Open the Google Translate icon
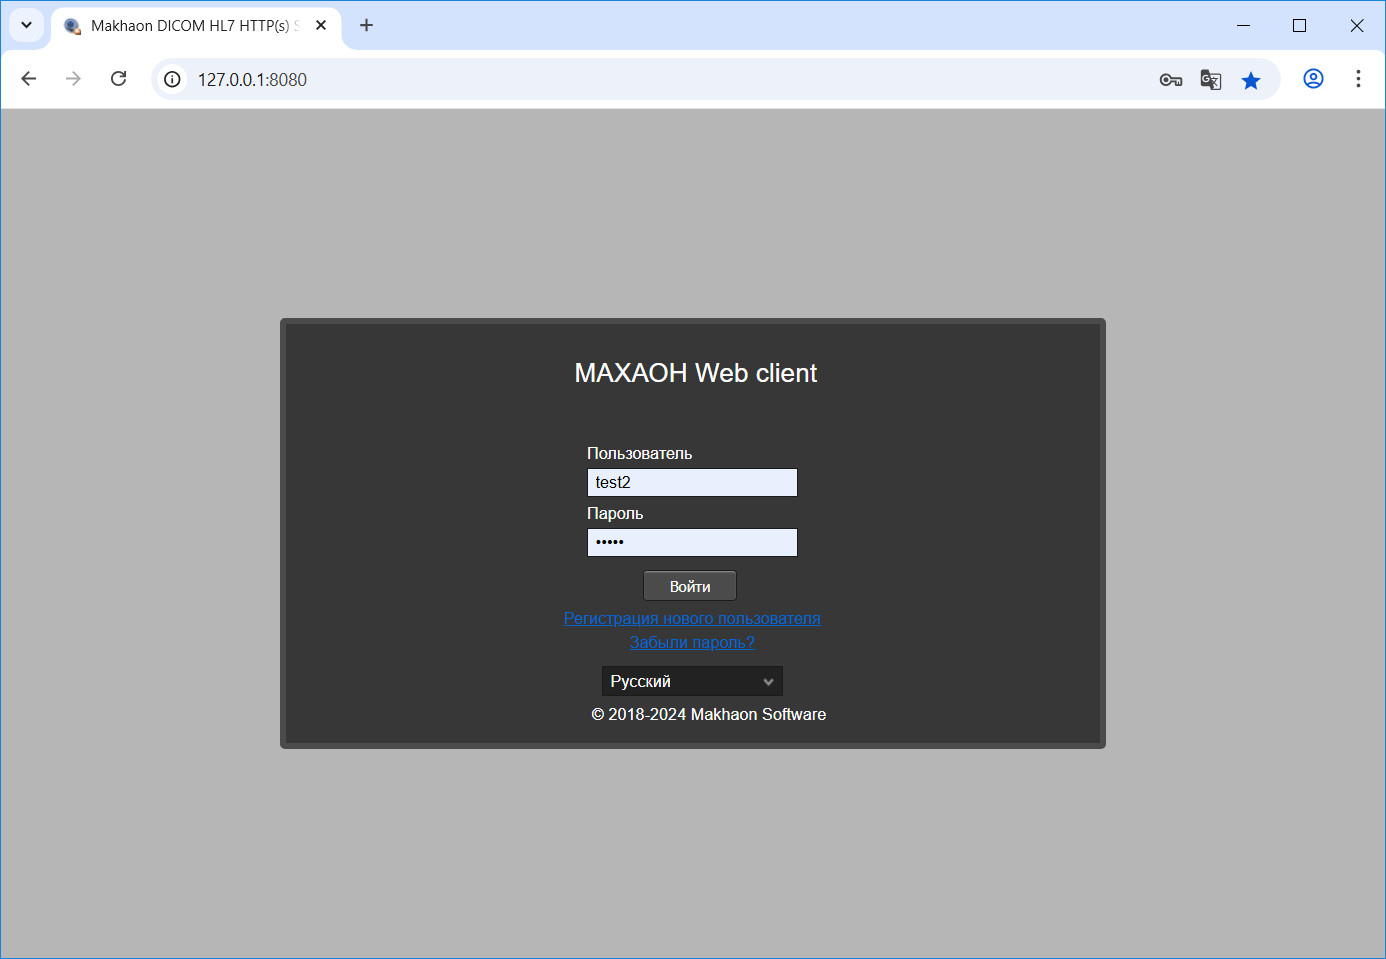Image resolution: width=1386 pixels, height=959 pixels. [1211, 80]
